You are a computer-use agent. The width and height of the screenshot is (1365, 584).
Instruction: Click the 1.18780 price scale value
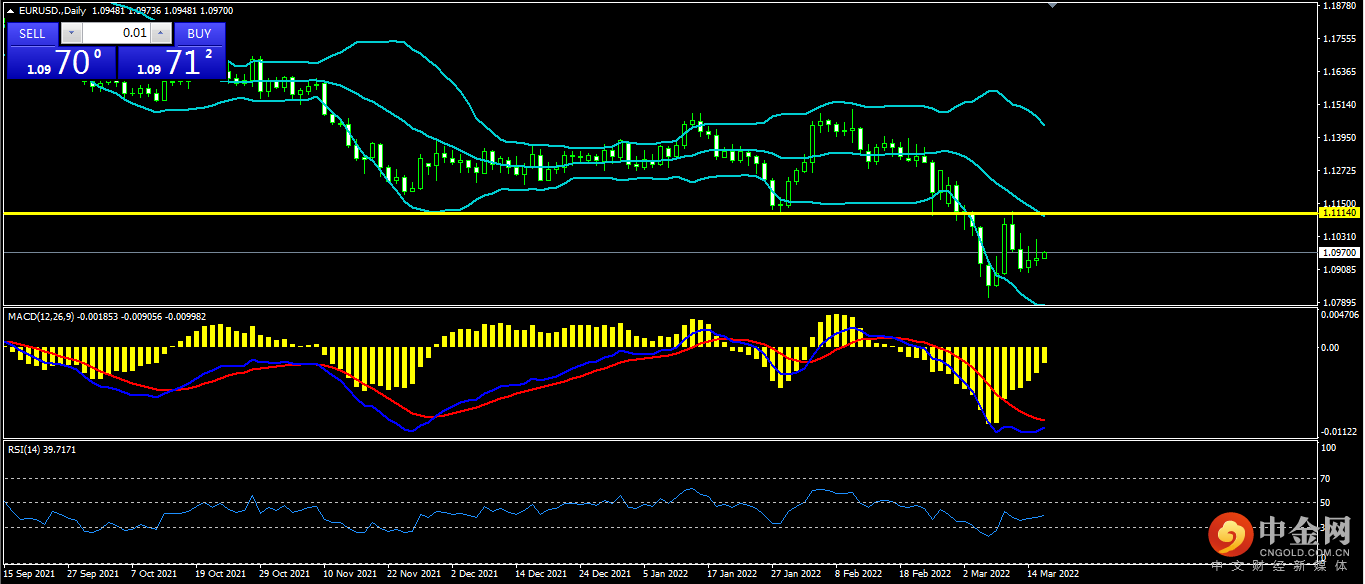tap(1339, 6)
